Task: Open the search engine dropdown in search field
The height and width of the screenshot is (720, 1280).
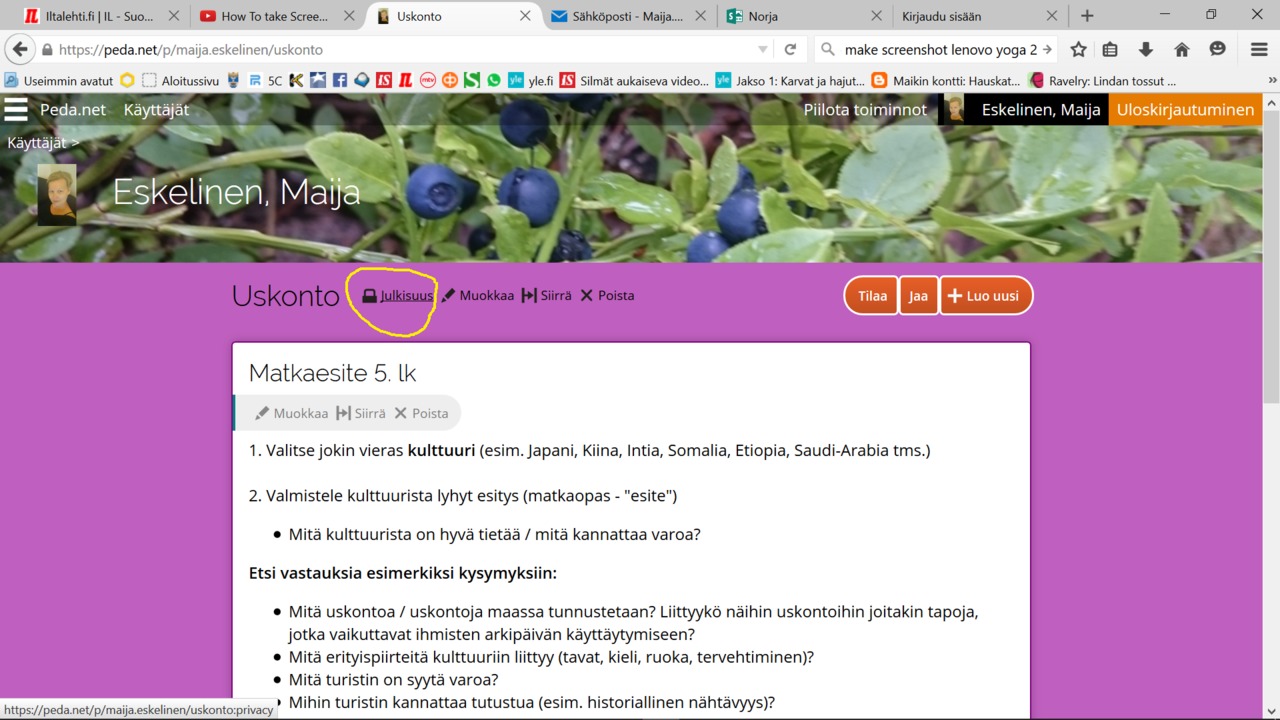Action: [826, 49]
